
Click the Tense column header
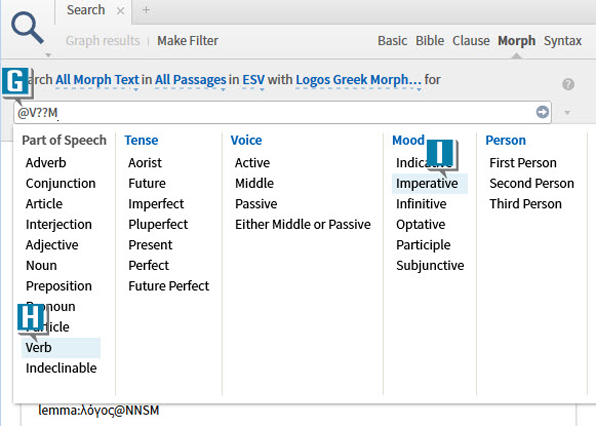coord(141,140)
